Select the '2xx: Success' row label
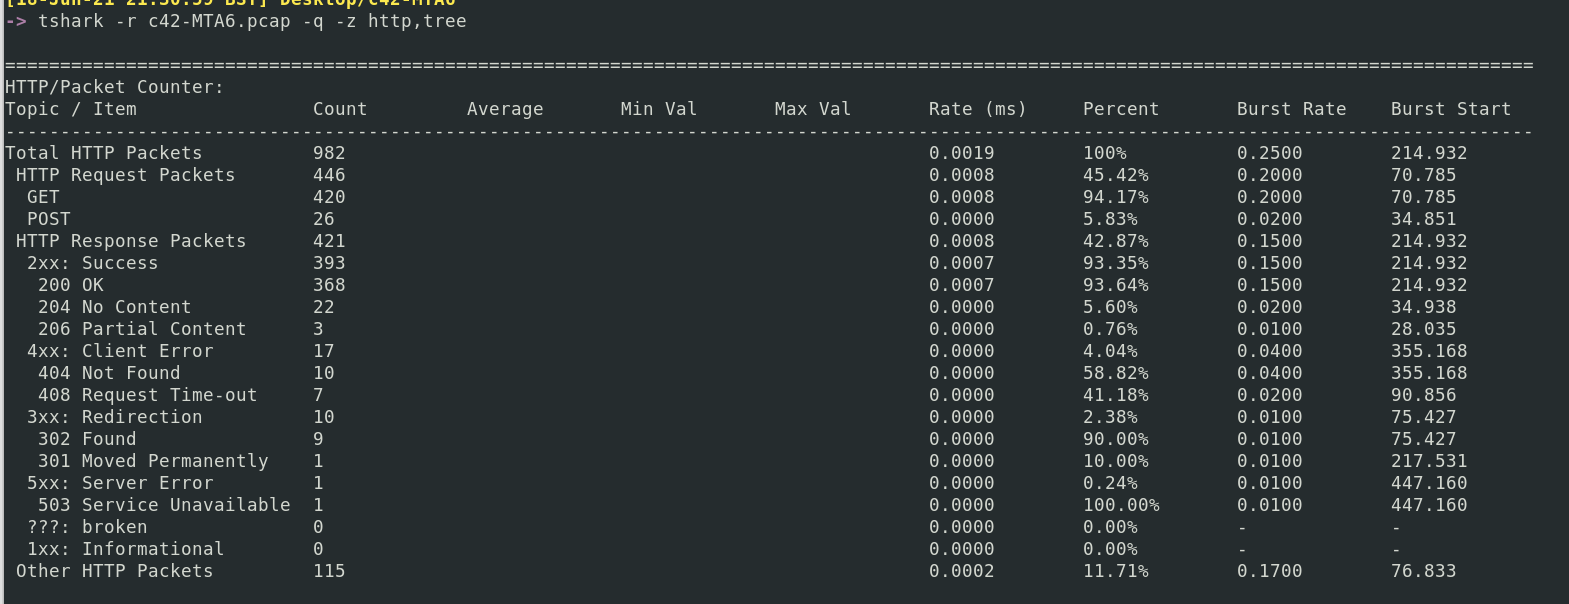 tap(92, 263)
